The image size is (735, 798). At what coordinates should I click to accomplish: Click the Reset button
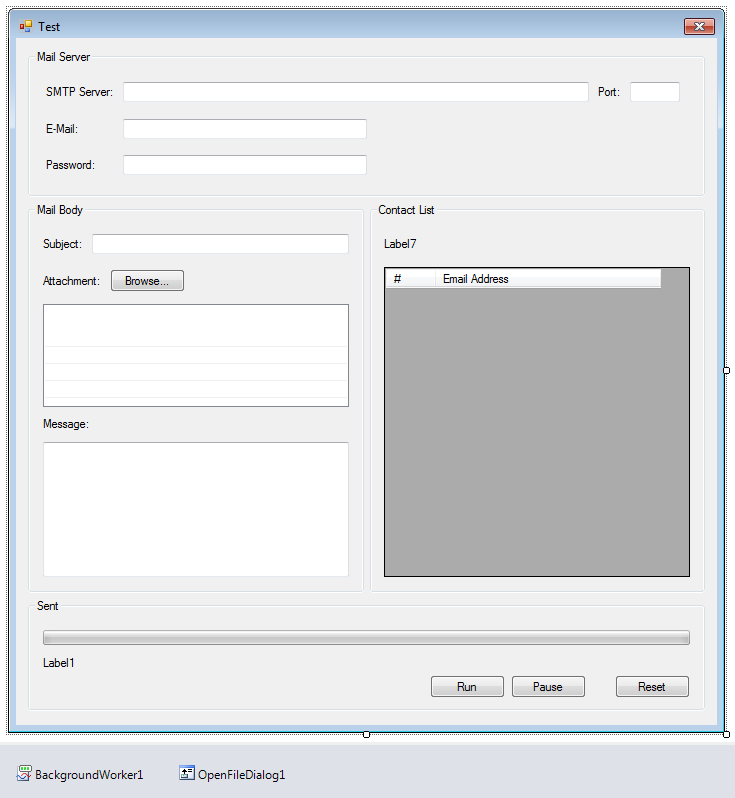(652, 687)
